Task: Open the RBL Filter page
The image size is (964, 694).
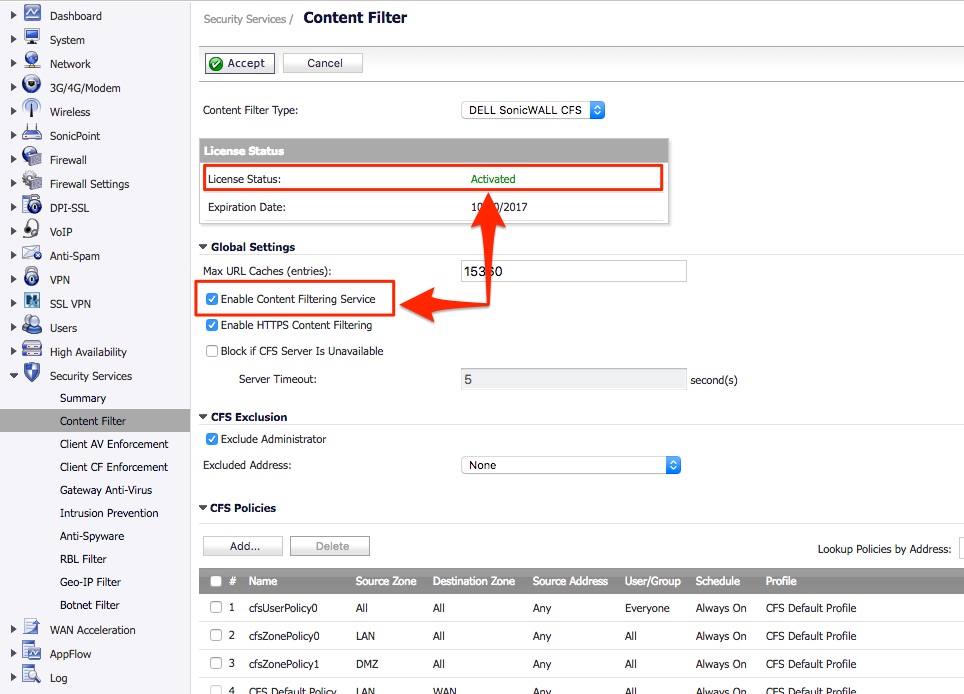Action: 83,559
